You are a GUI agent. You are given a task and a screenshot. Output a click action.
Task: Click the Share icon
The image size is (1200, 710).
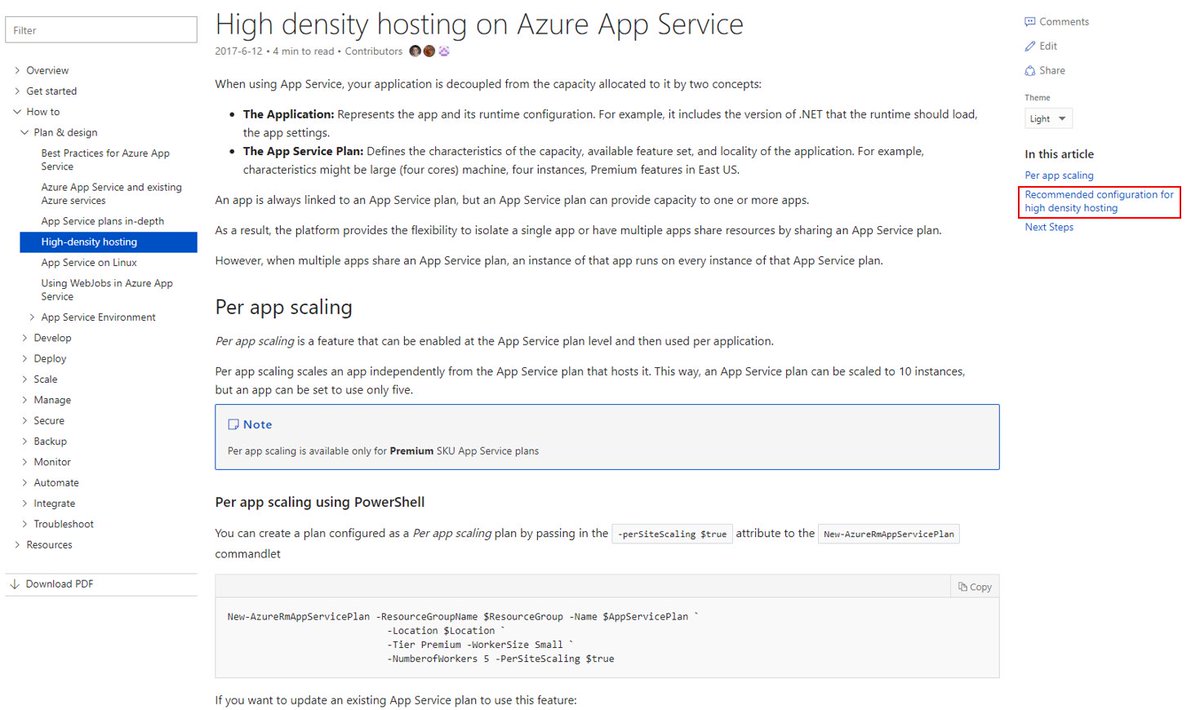tap(1030, 71)
